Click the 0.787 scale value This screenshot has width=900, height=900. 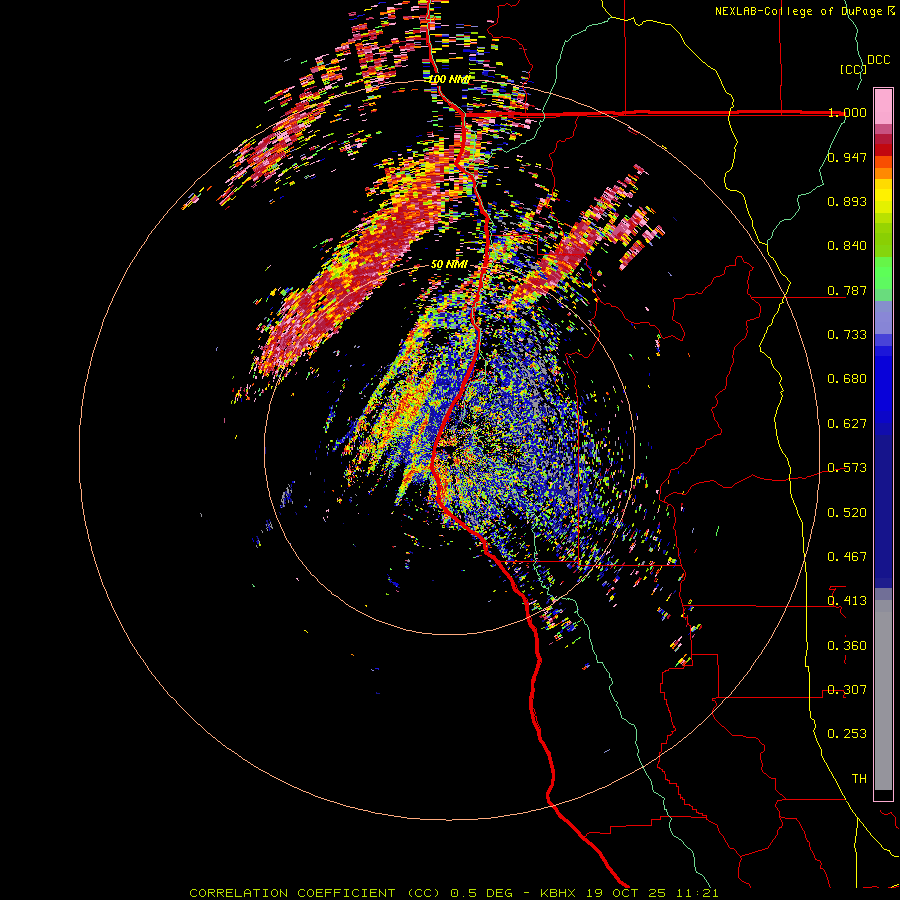pos(847,290)
